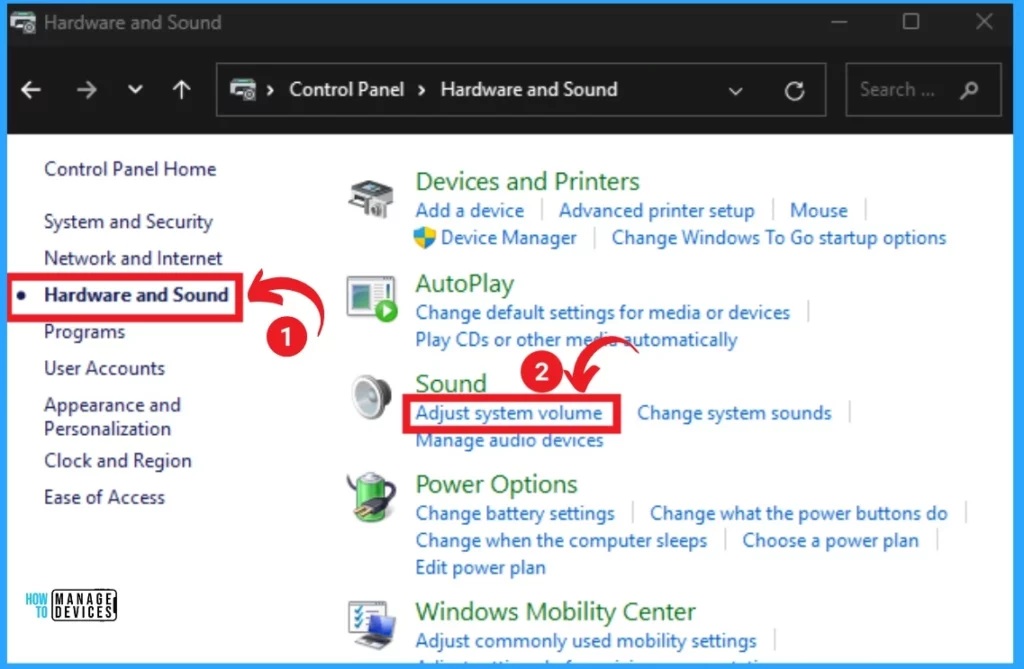Open Ease of Access category
The width and height of the screenshot is (1024, 669).
pos(104,497)
